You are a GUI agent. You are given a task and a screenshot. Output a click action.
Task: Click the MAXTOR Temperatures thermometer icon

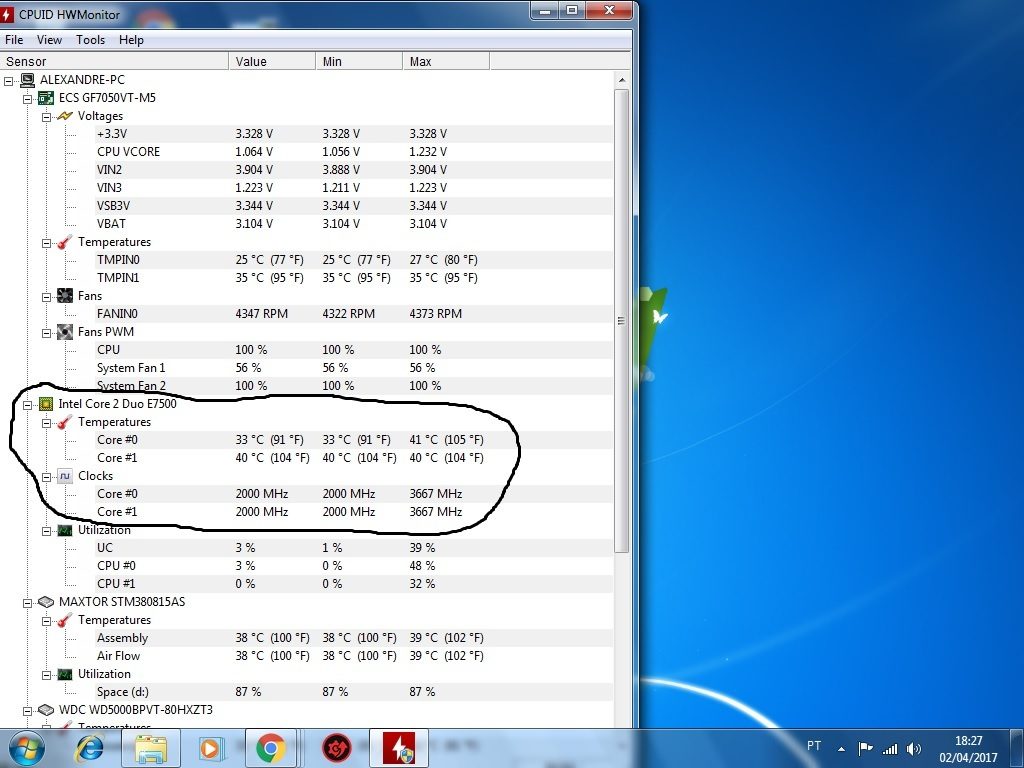pos(65,620)
